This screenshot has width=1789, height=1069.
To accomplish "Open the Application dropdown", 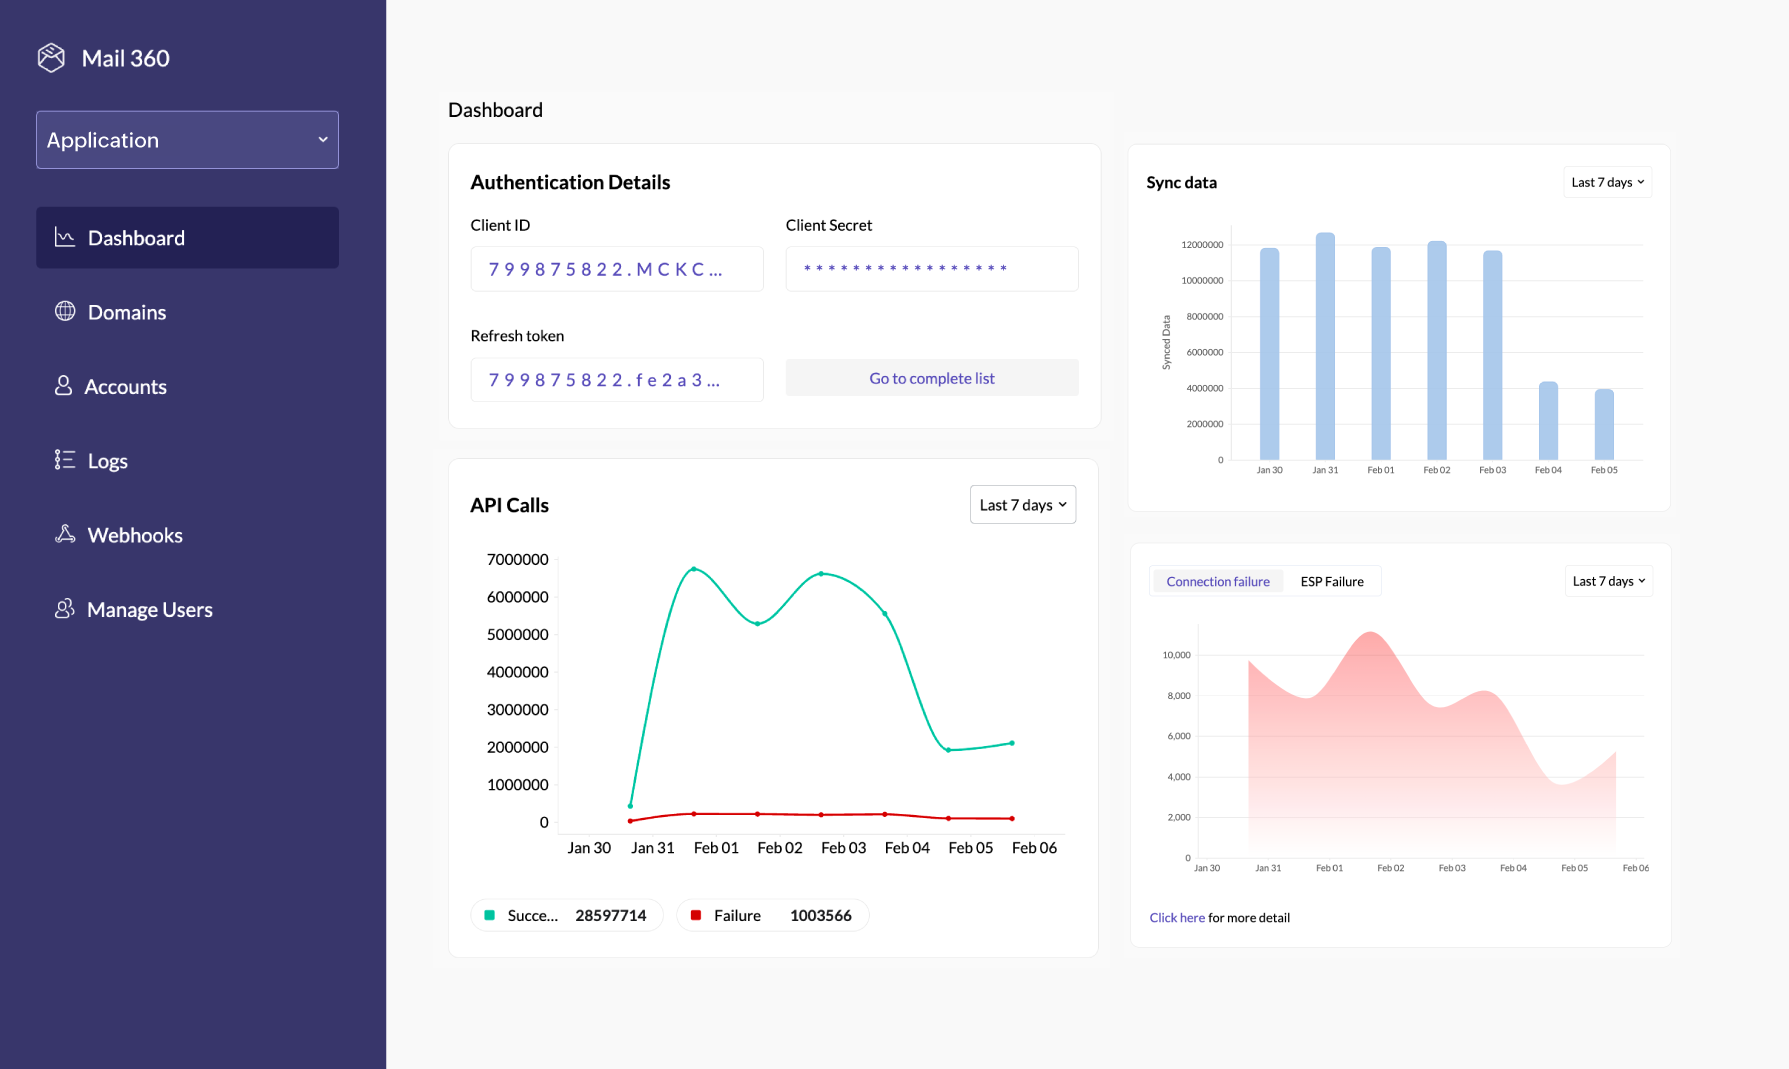I will point(187,140).
